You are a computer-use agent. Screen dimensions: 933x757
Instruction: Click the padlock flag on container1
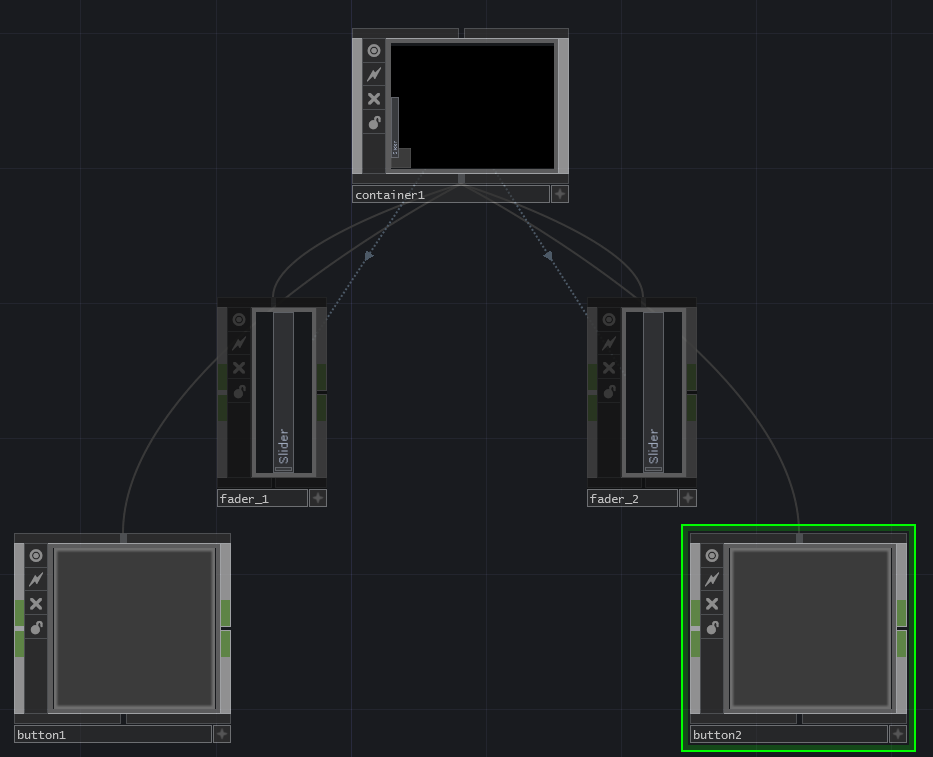tap(374, 123)
